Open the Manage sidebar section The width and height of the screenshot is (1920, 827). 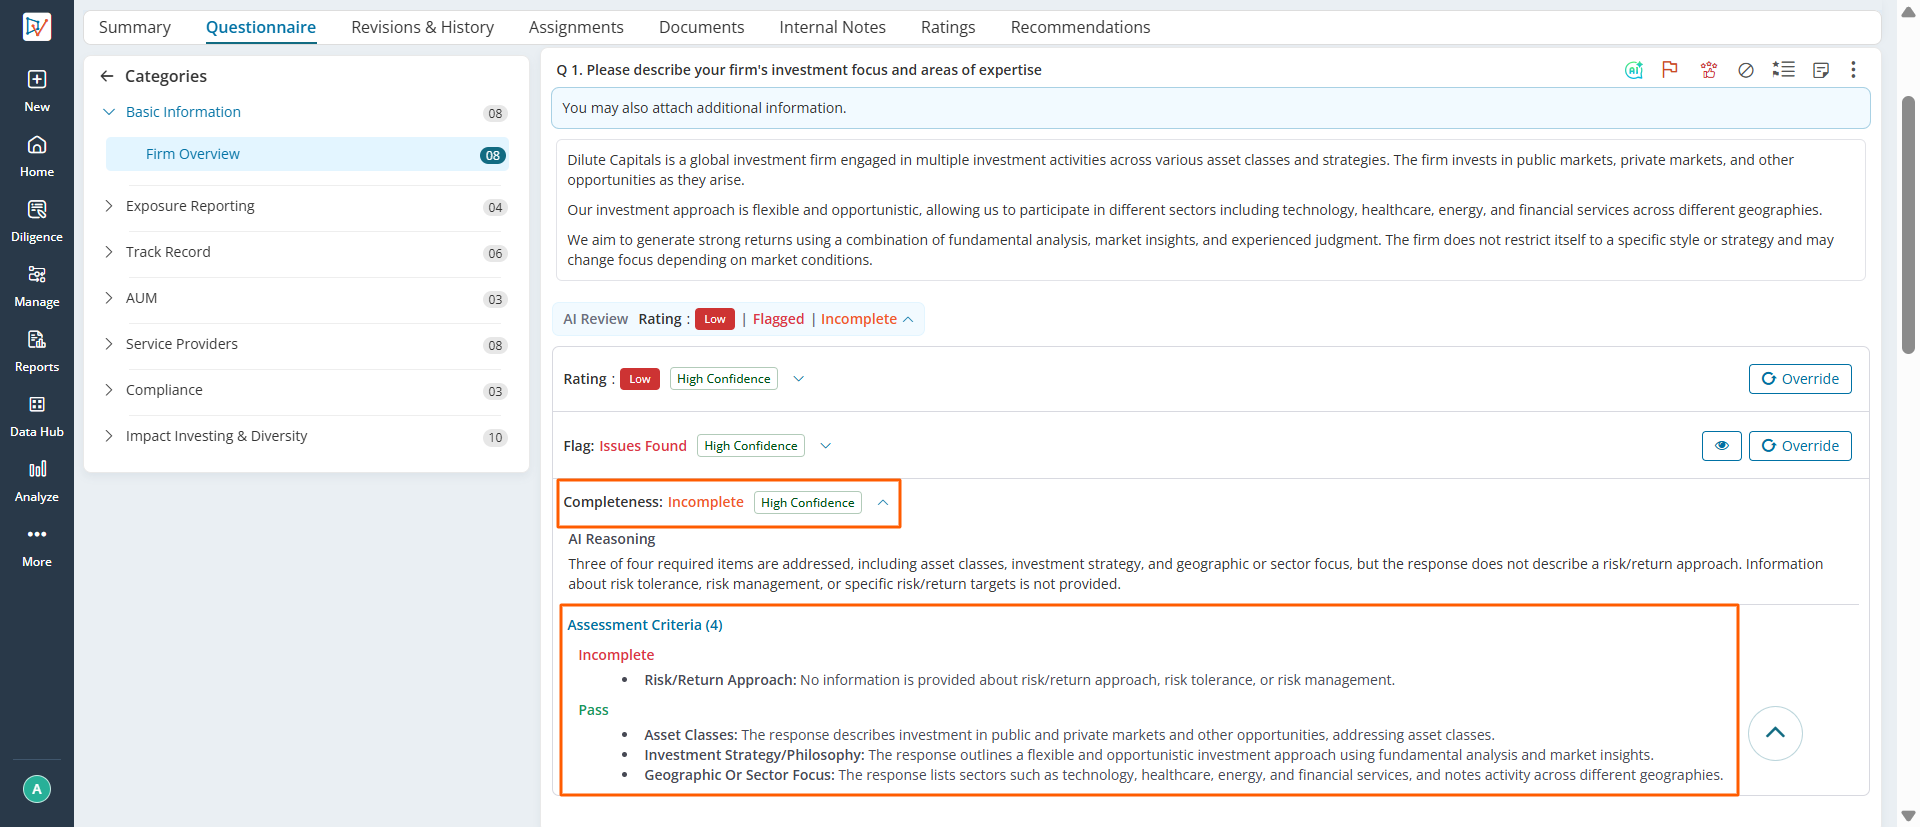click(x=37, y=285)
